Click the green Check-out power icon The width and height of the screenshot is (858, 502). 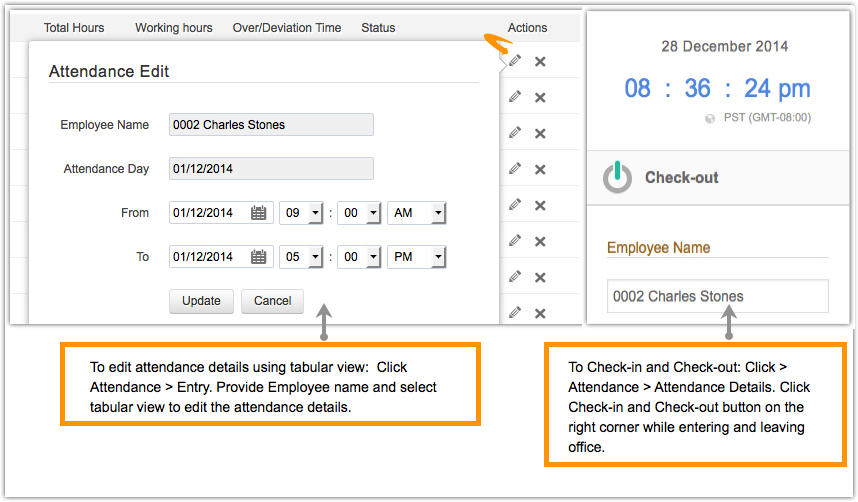pyautogui.click(x=617, y=177)
